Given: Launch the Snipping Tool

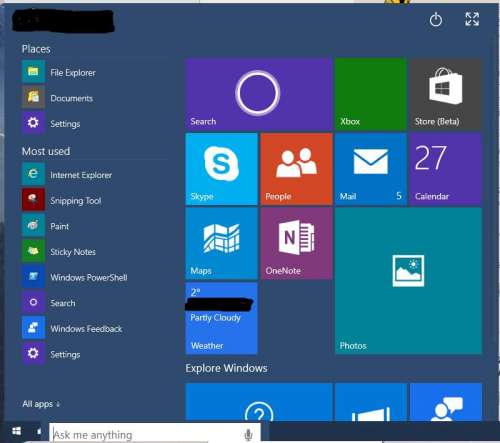Looking at the screenshot, I should pyautogui.click(x=61, y=200).
